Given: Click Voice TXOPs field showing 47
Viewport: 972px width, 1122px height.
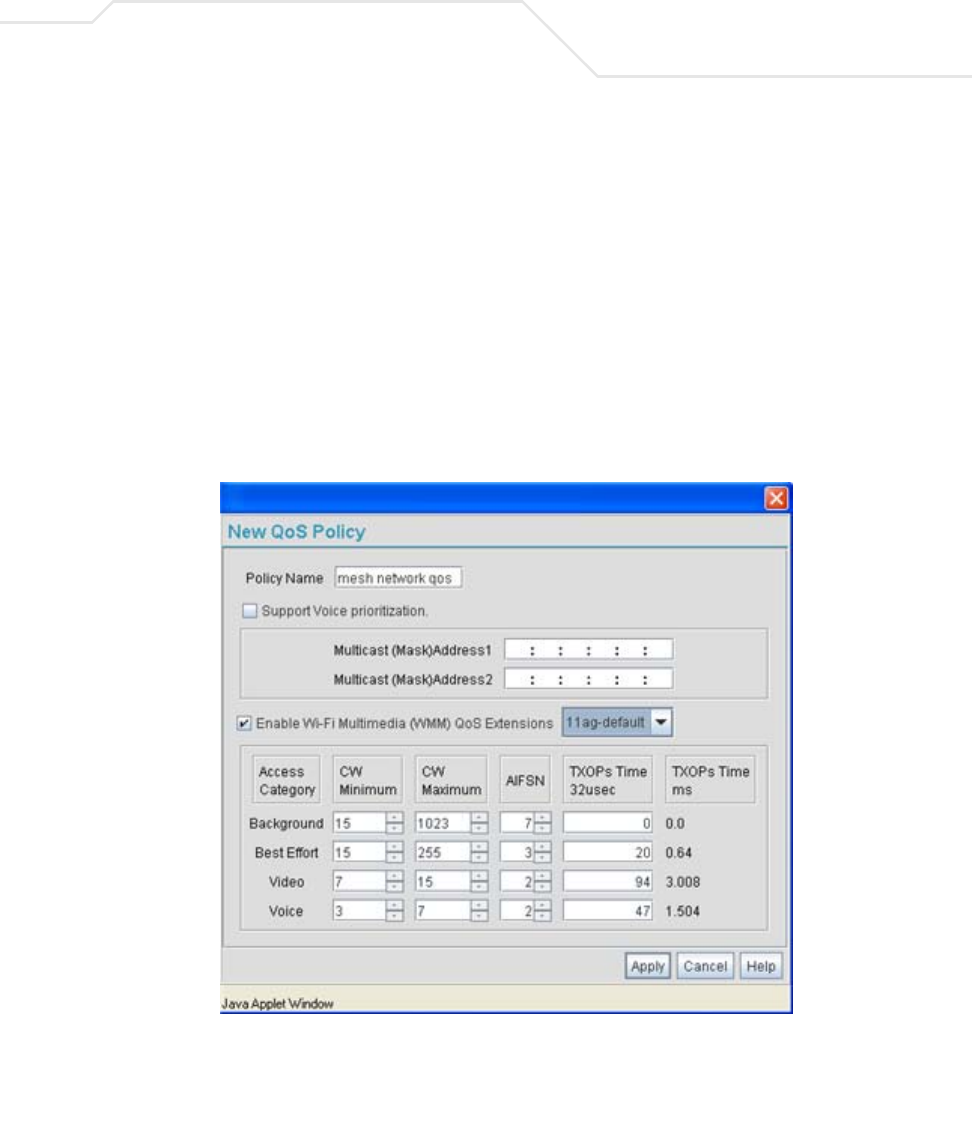Looking at the screenshot, I should [607, 911].
